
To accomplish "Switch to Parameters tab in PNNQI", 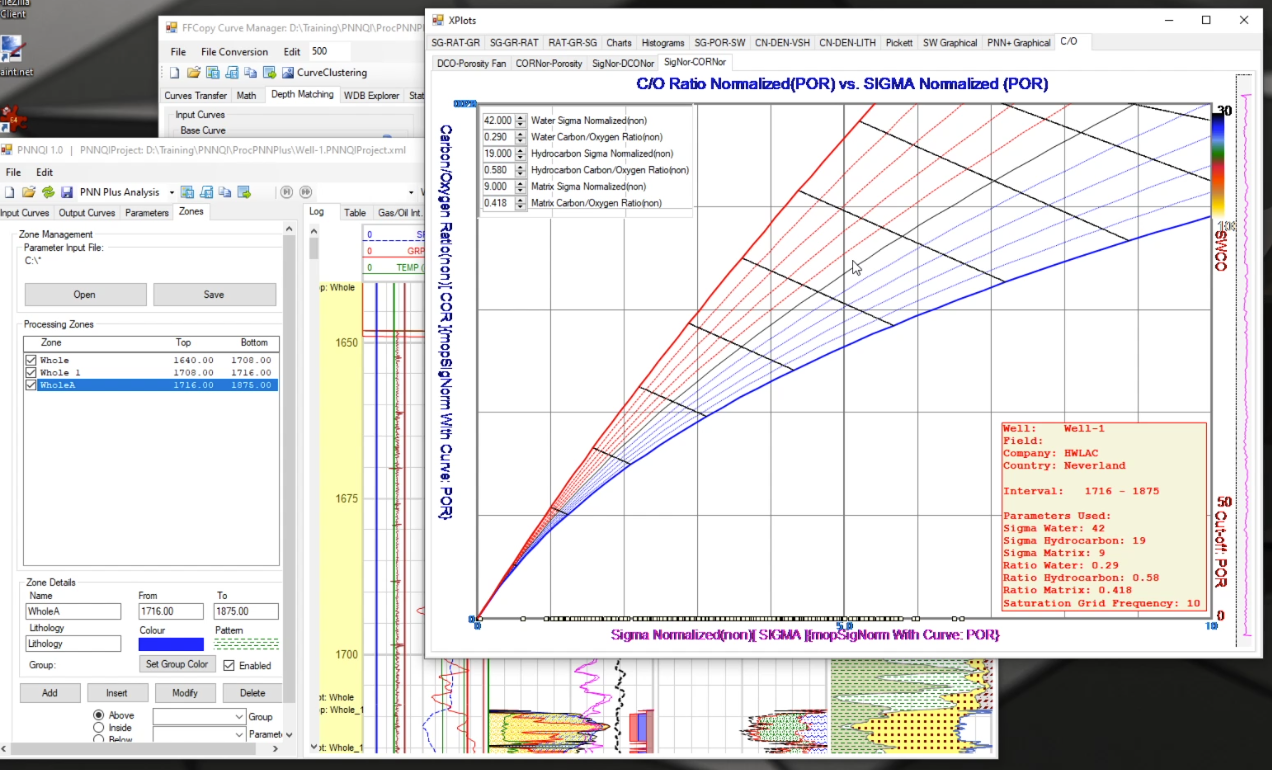I will point(147,213).
